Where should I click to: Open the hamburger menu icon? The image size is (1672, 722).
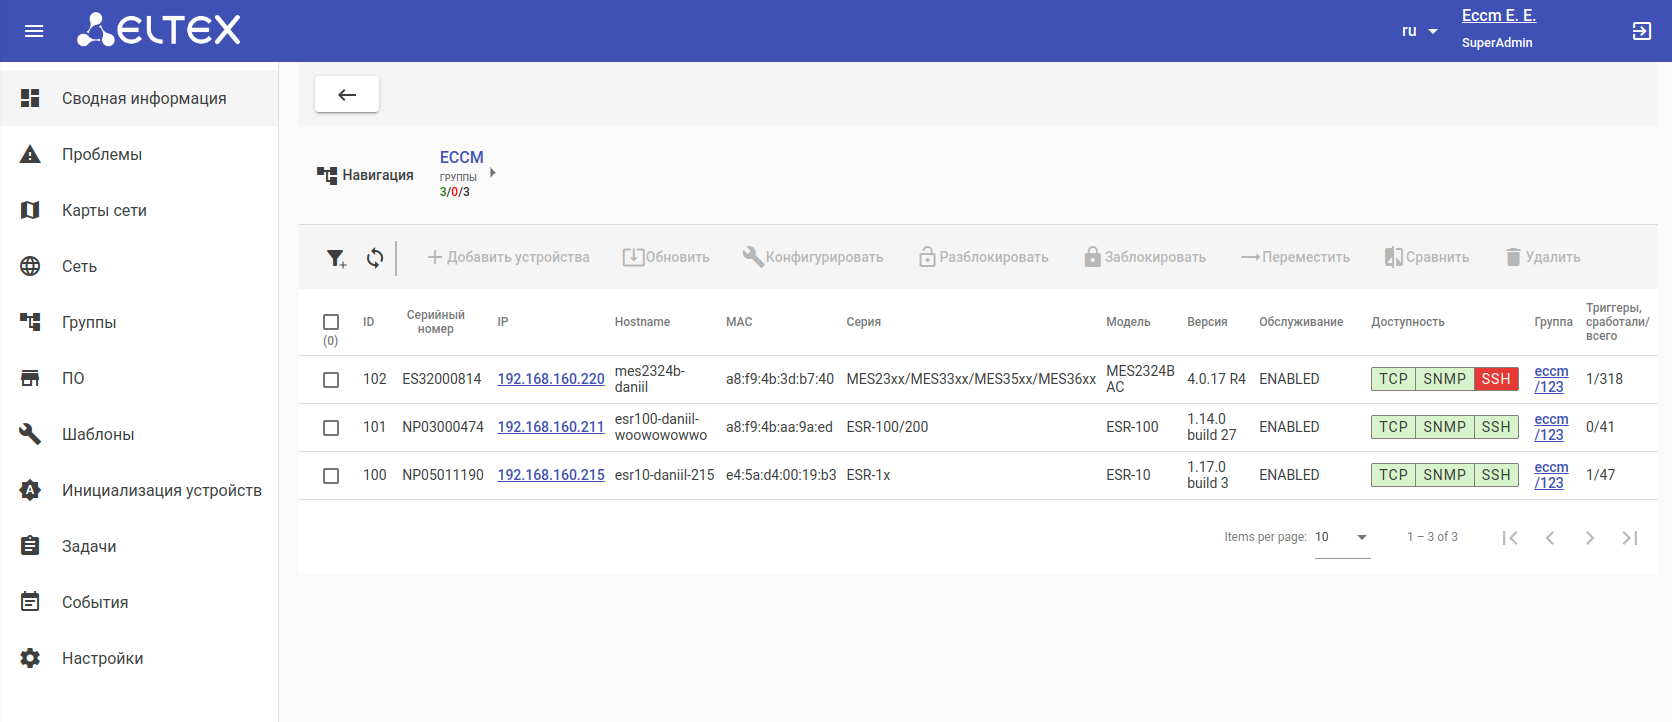point(34,31)
